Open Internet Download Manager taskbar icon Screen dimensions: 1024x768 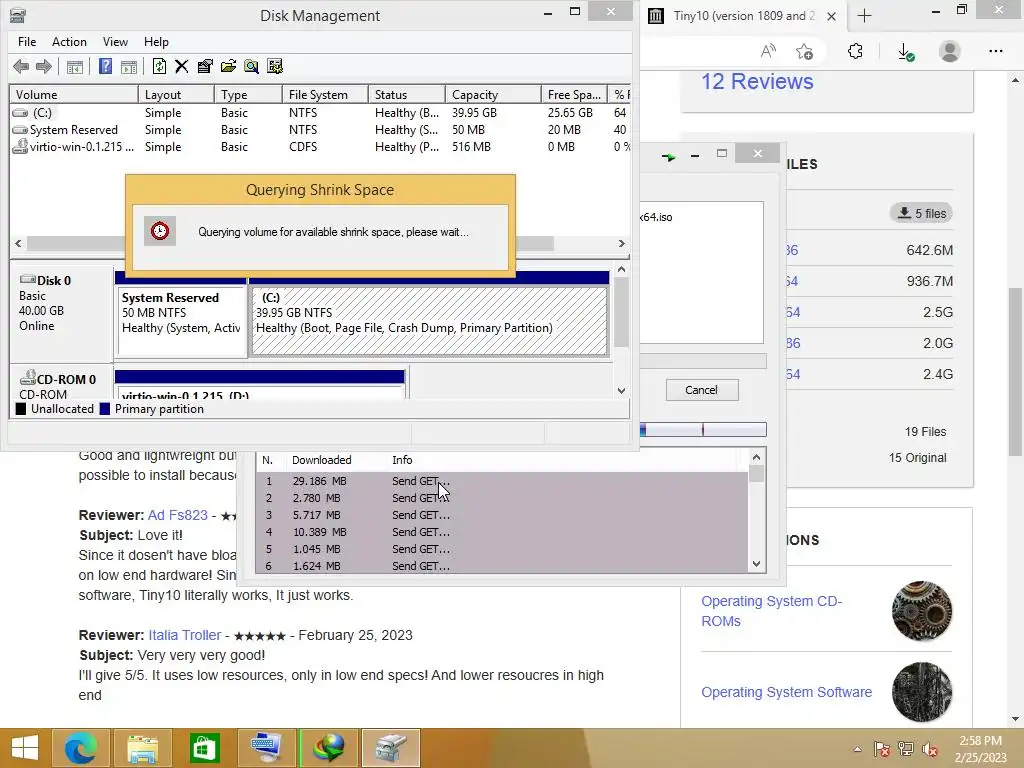pyautogui.click(x=328, y=748)
